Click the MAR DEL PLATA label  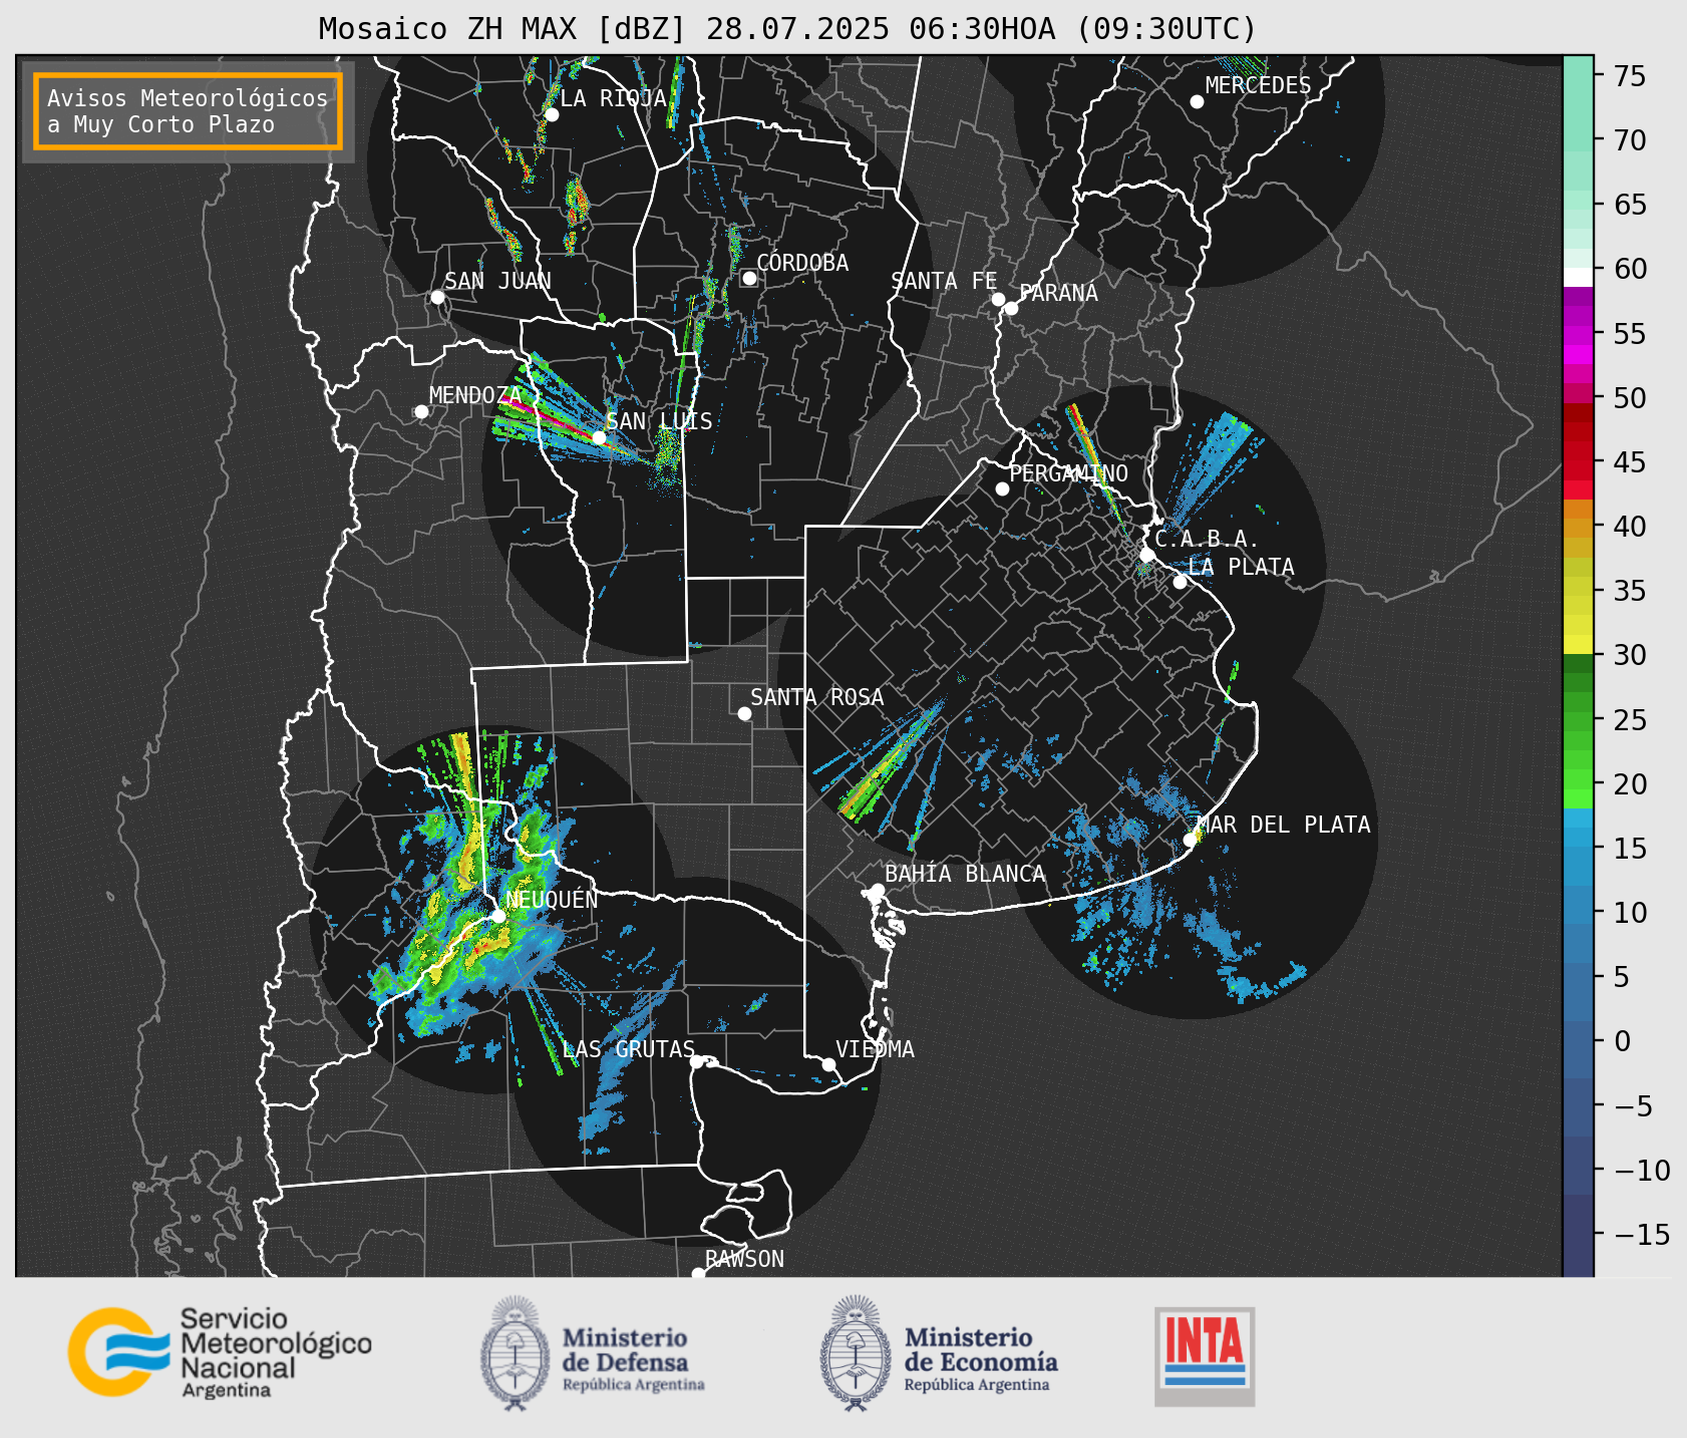click(x=1284, y=825)
